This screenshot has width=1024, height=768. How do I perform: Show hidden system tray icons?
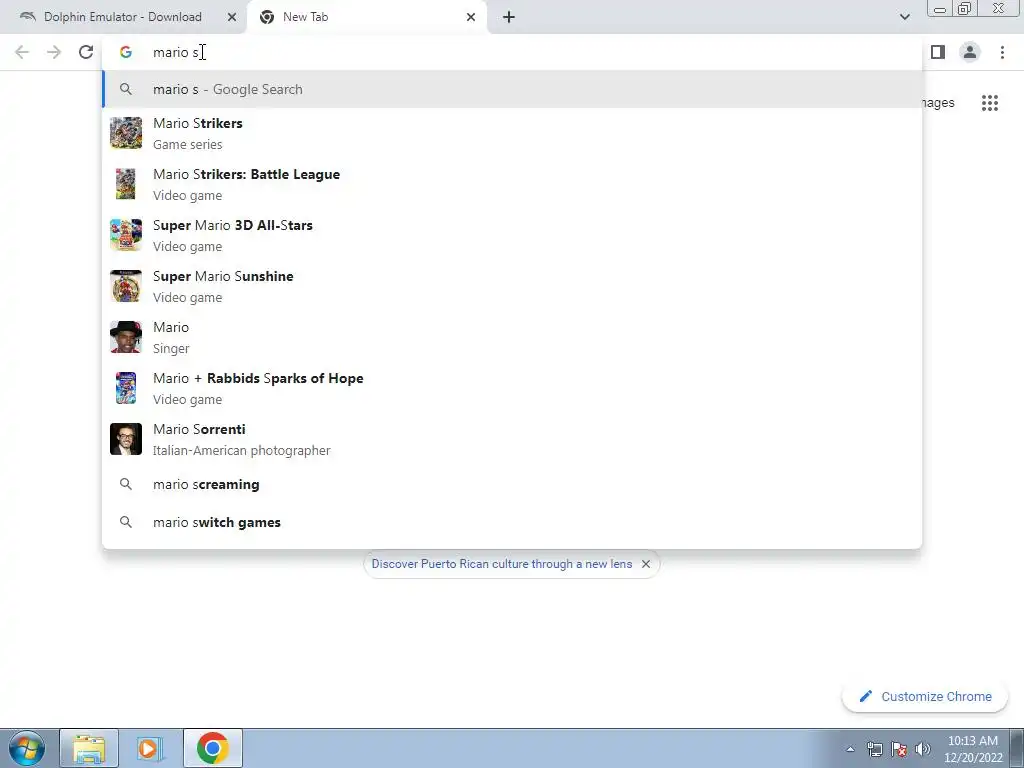[x=850, y=749]
